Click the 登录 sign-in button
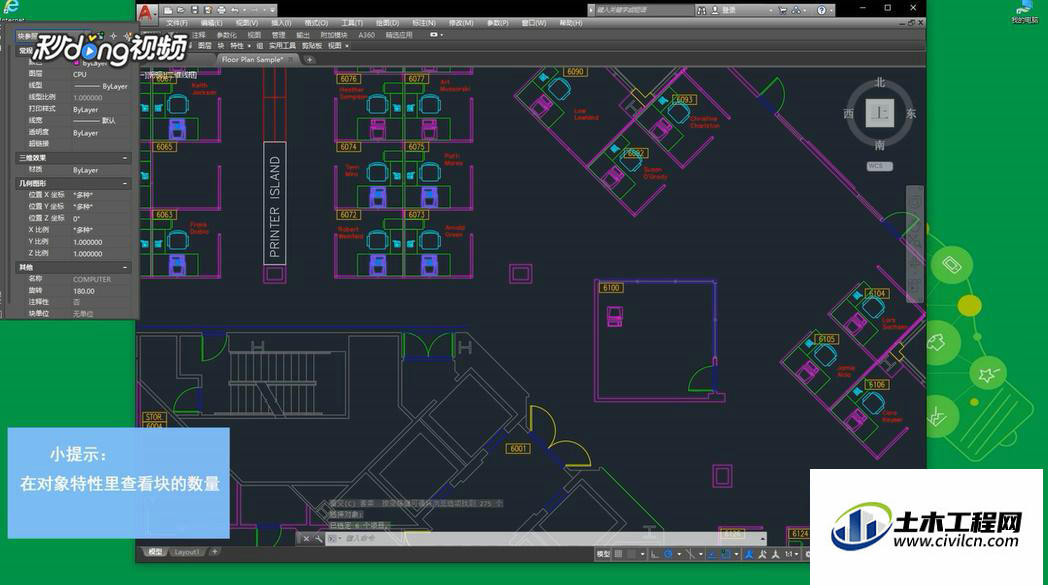This screenshot has width=1048, height=585. [x=724, y=10]
